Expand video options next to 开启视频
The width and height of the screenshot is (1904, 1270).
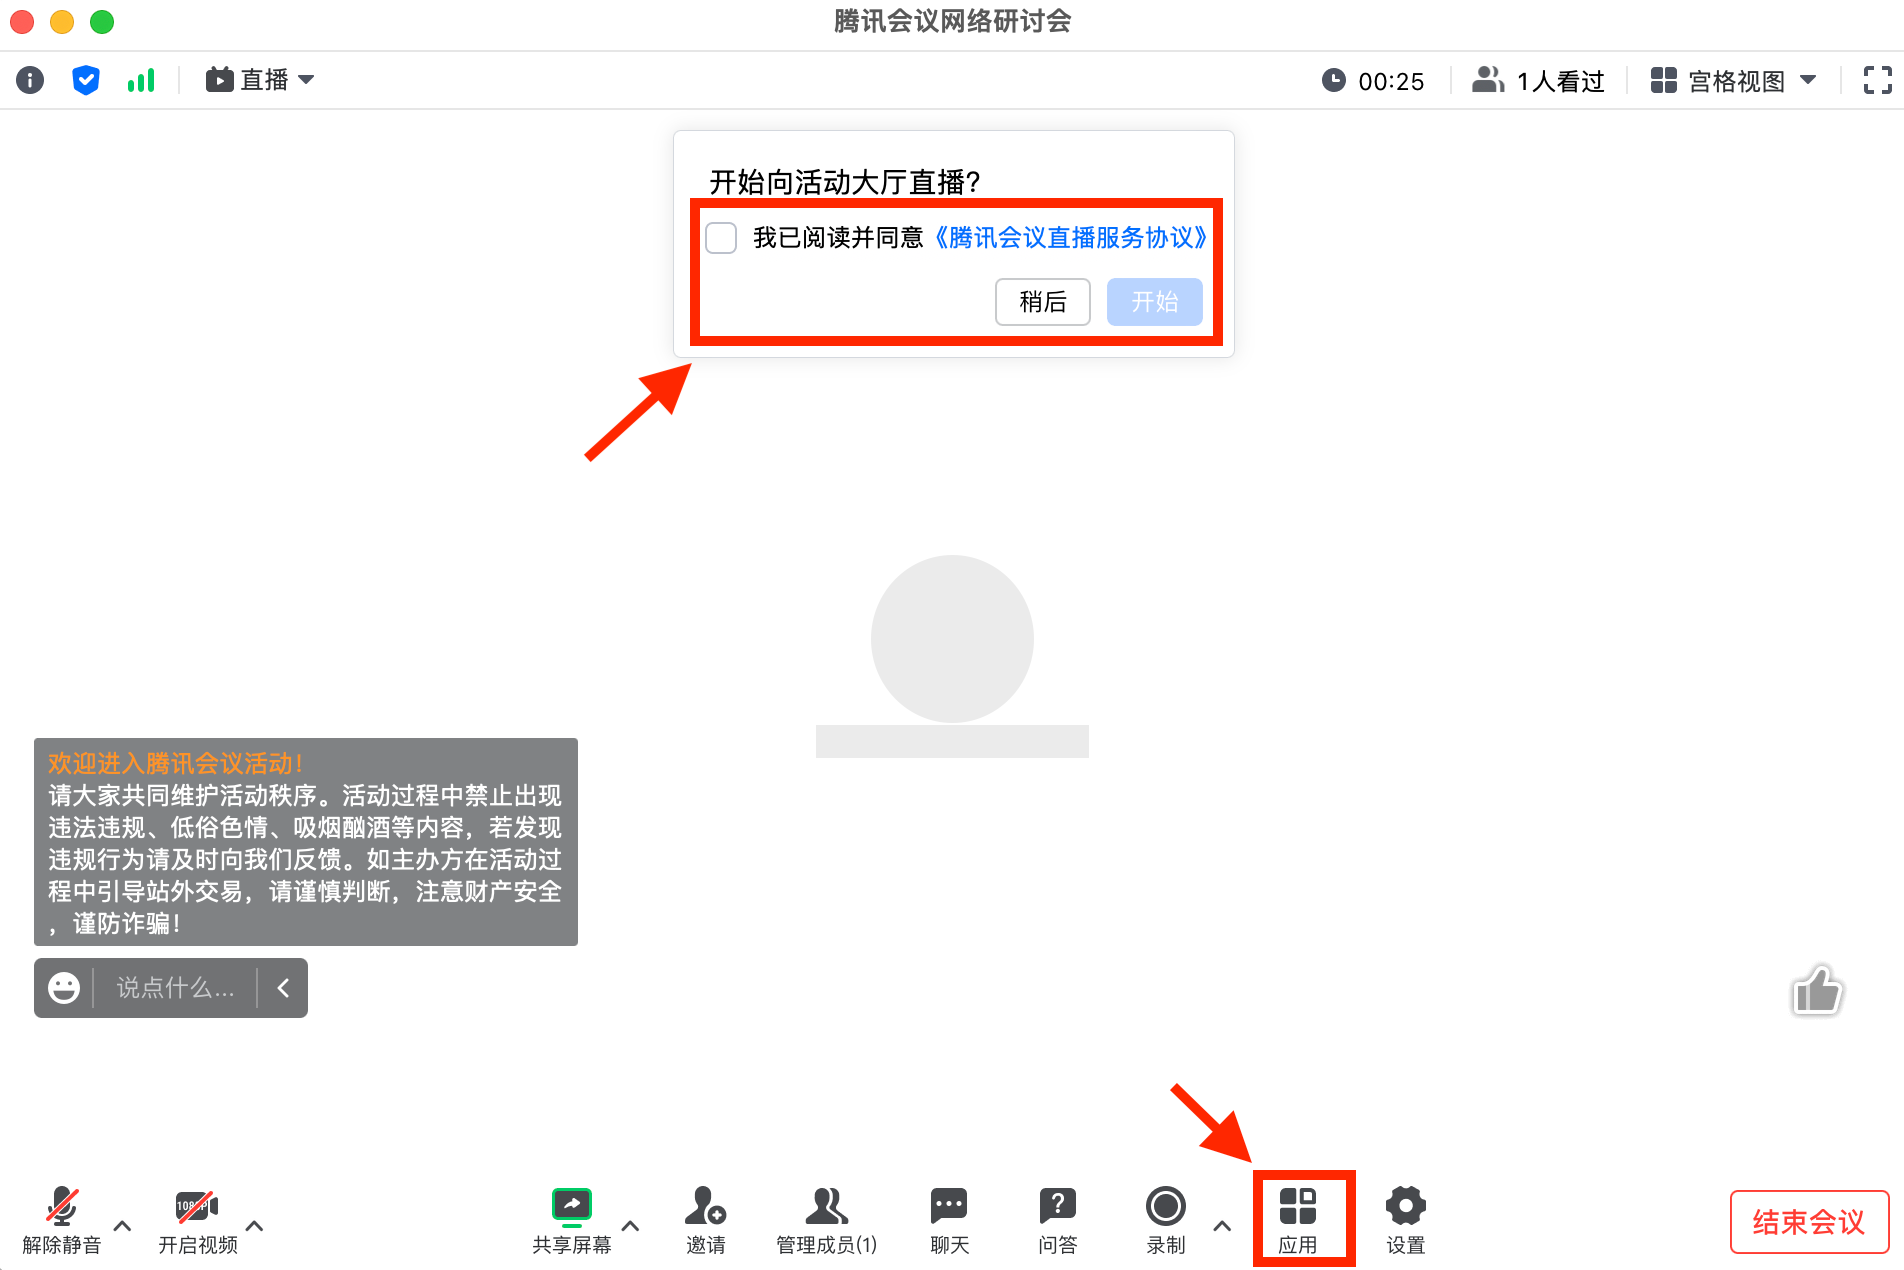(x=255, y=1225)
